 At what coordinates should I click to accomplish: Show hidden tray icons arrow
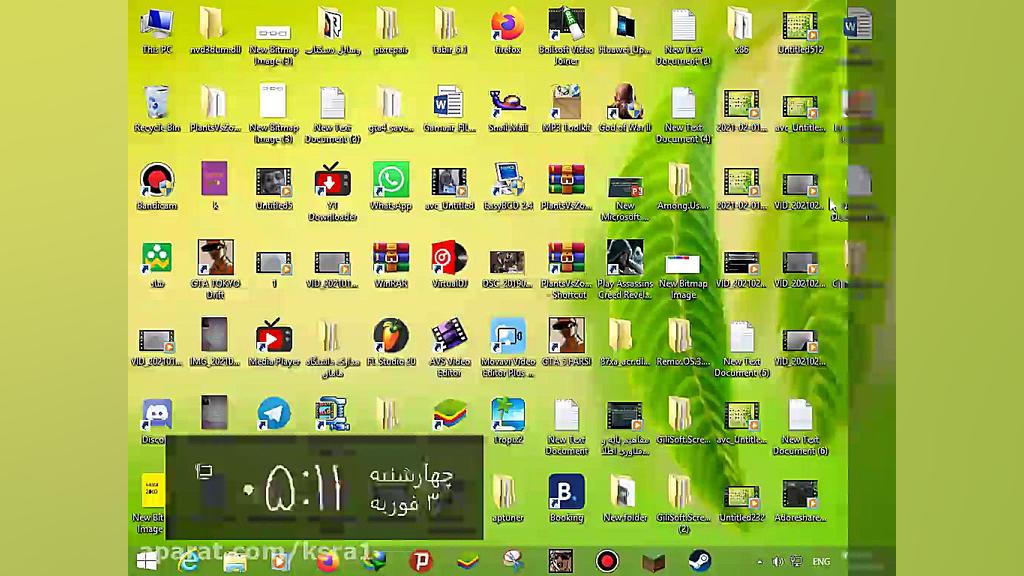pos(760,562)
